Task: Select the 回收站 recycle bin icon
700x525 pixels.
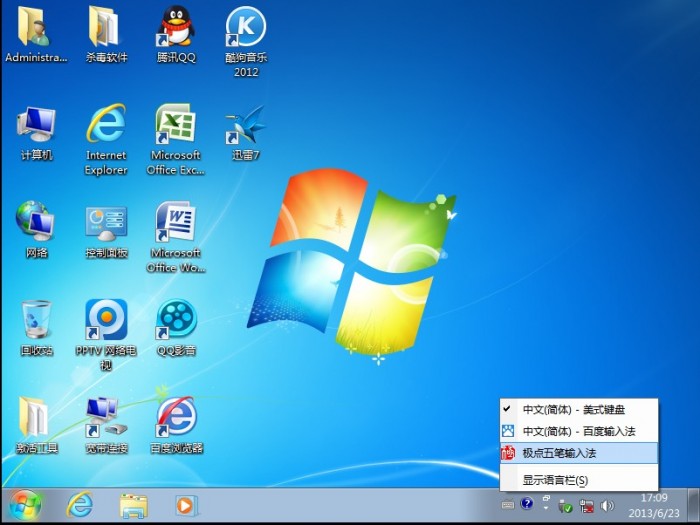Action: (37, 321)
